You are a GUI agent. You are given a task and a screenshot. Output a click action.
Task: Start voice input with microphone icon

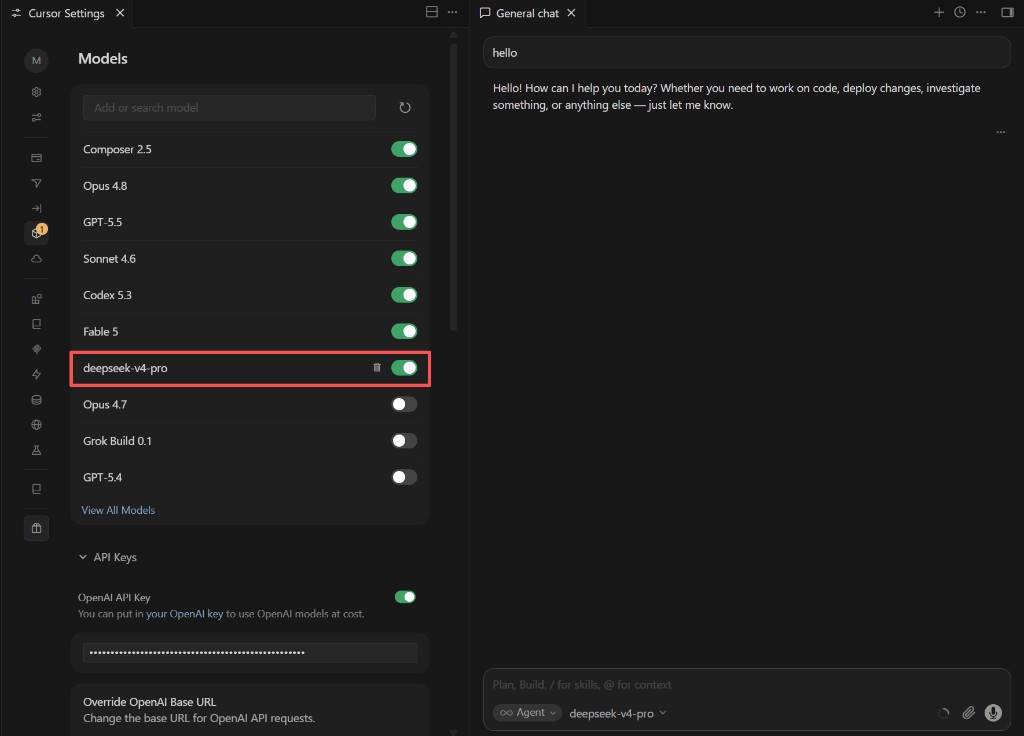pyautogui.click(x=993, y=712)
